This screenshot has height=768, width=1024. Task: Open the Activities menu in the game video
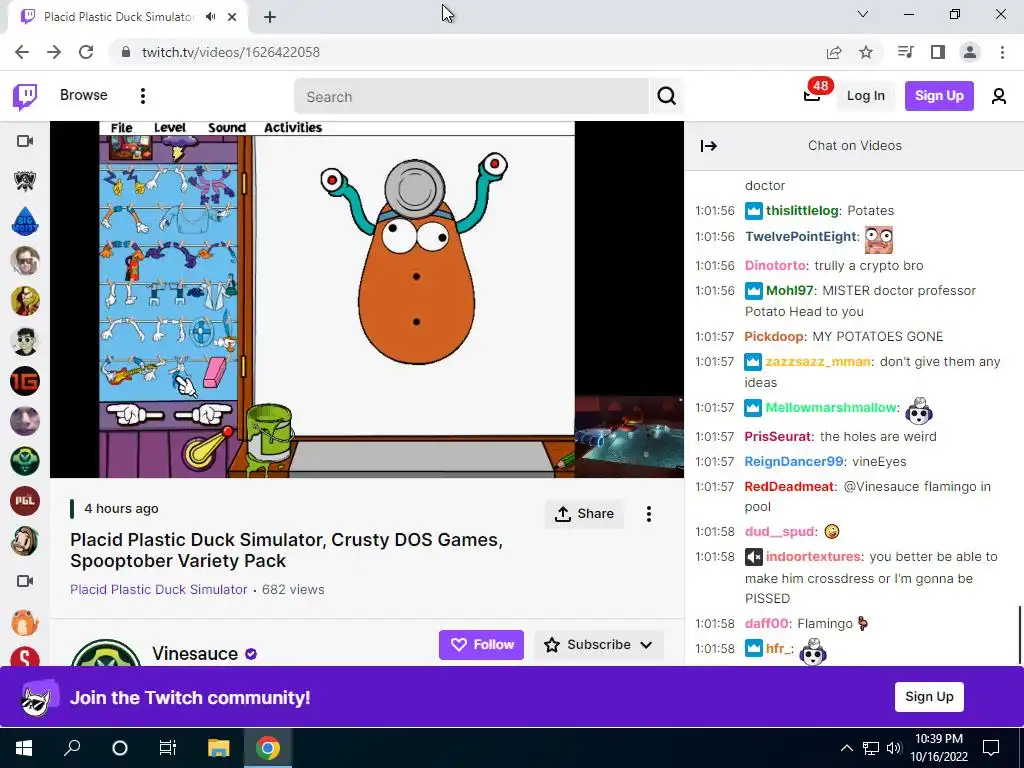(293, 128)
